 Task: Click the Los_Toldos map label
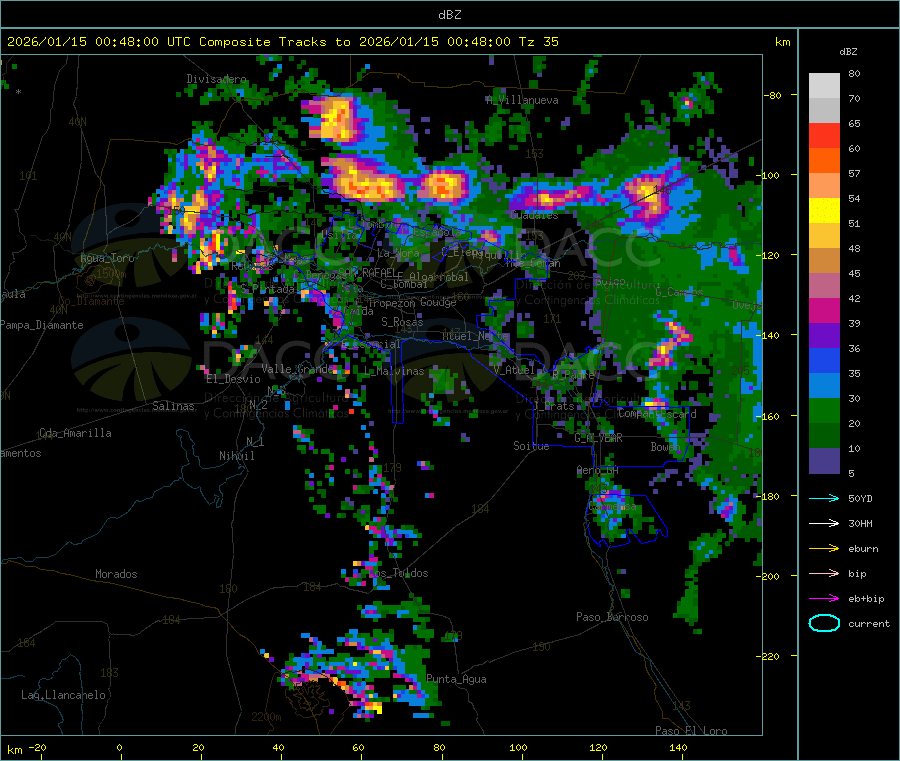point(398,573)
